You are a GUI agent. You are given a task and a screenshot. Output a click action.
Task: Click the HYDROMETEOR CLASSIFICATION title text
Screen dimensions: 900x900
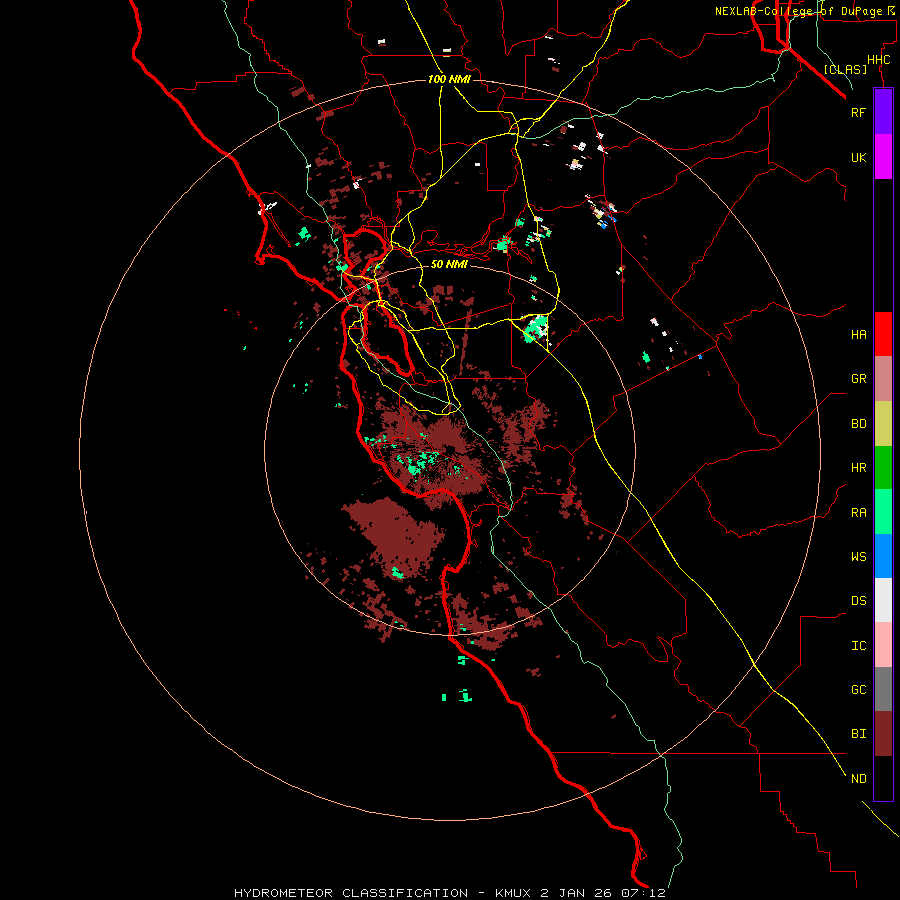pos(351,893)
